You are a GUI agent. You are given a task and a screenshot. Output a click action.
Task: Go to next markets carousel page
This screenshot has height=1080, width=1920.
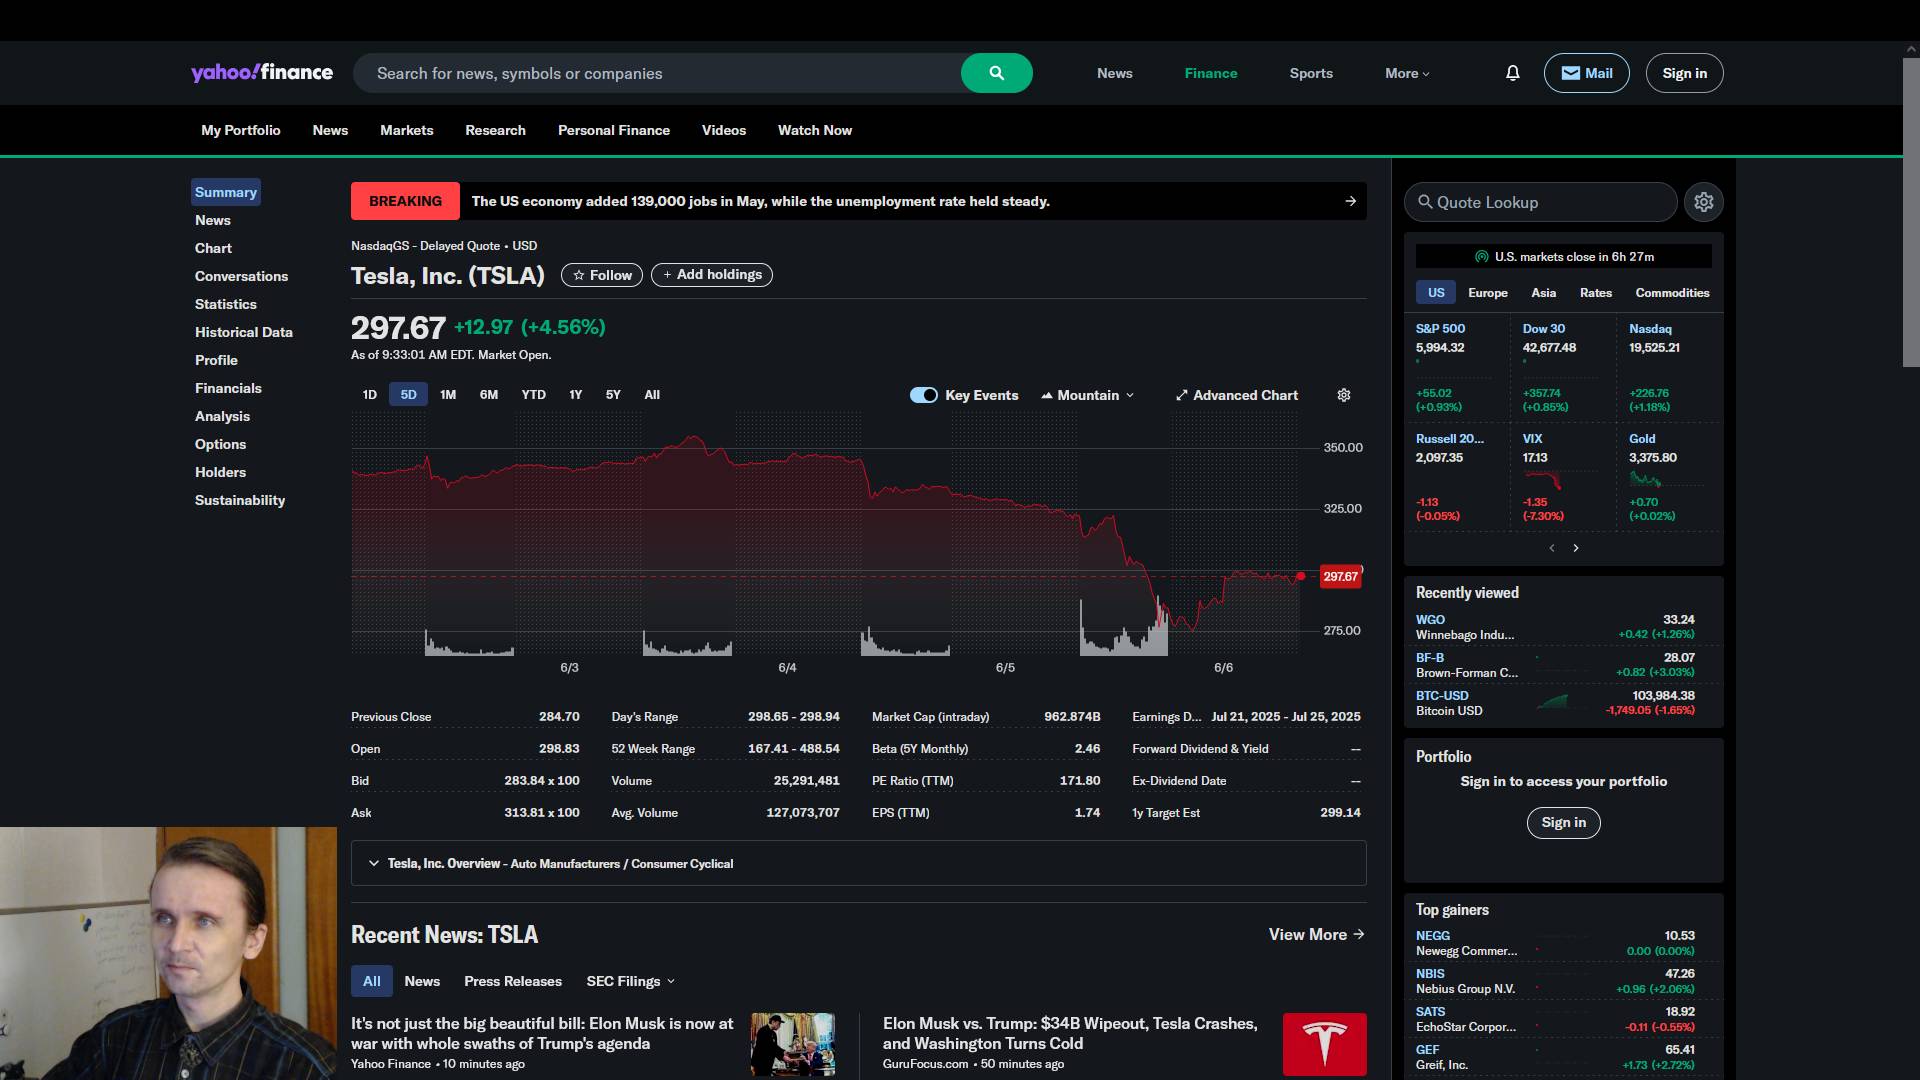click(x=1576, y=548)
